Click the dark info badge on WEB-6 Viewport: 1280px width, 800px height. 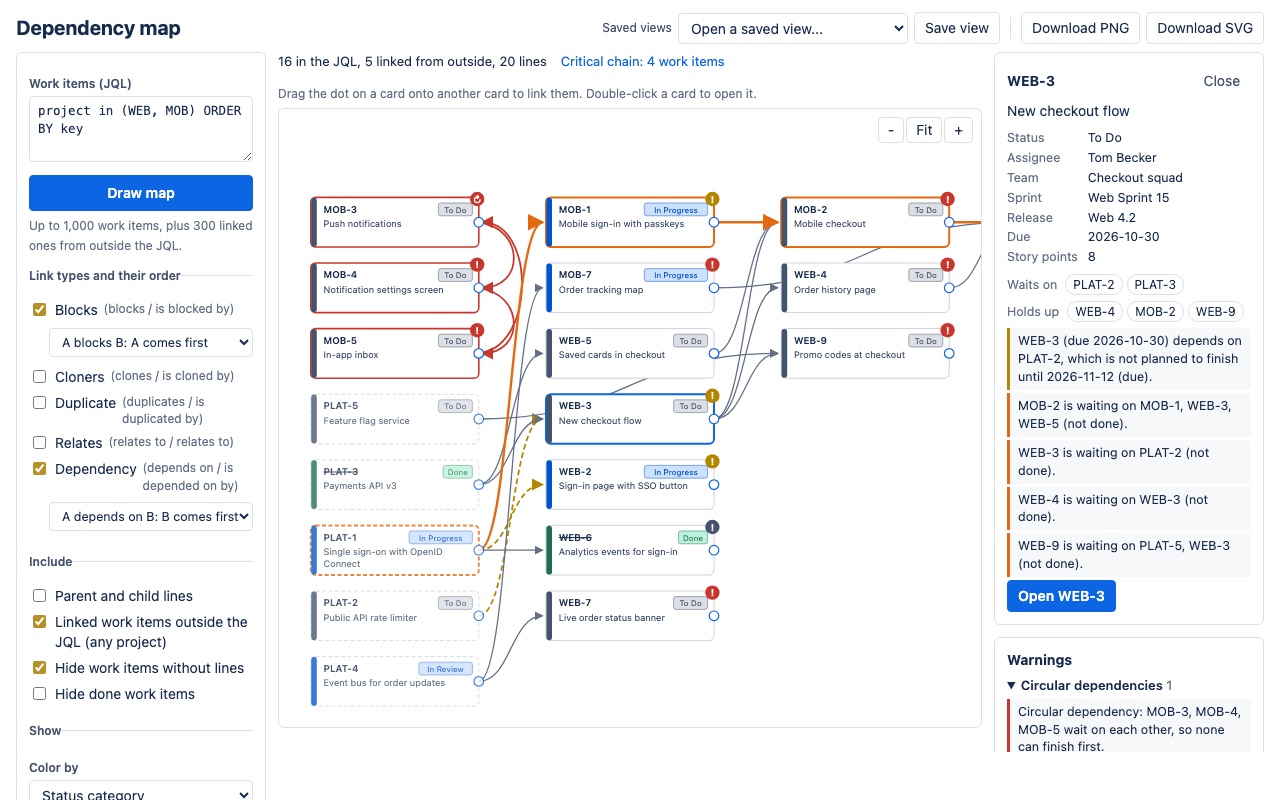point(712,527)
